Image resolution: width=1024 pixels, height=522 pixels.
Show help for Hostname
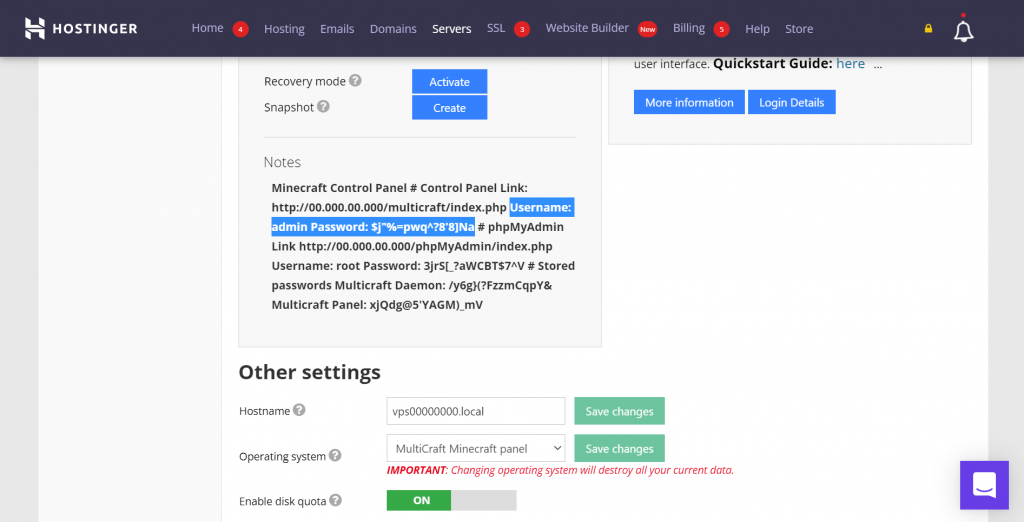(x=299, y=410)
